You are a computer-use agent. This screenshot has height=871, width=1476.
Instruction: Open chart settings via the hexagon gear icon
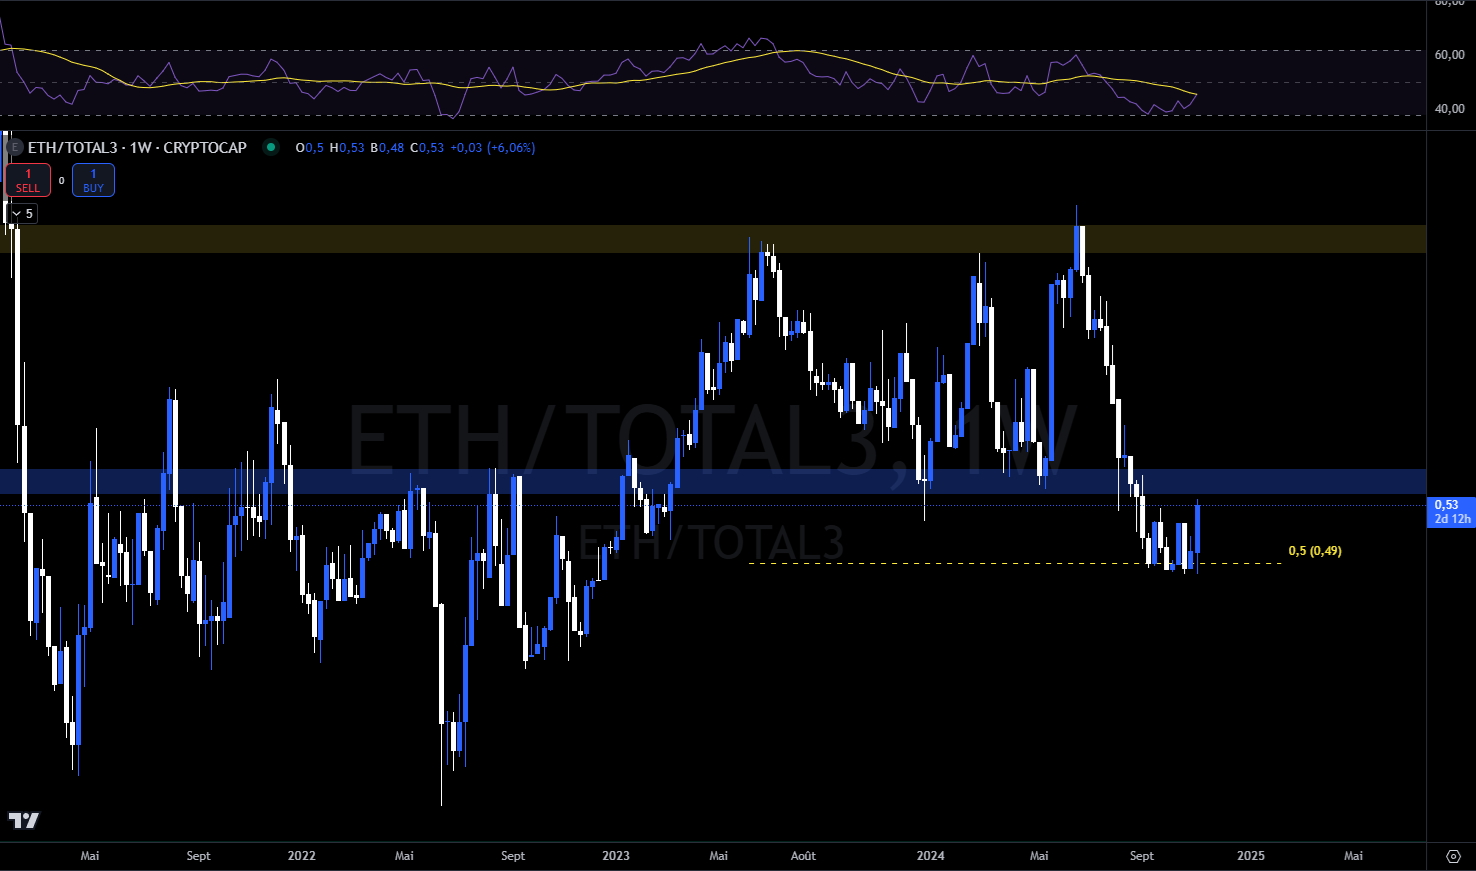[x=1454, y=856]
